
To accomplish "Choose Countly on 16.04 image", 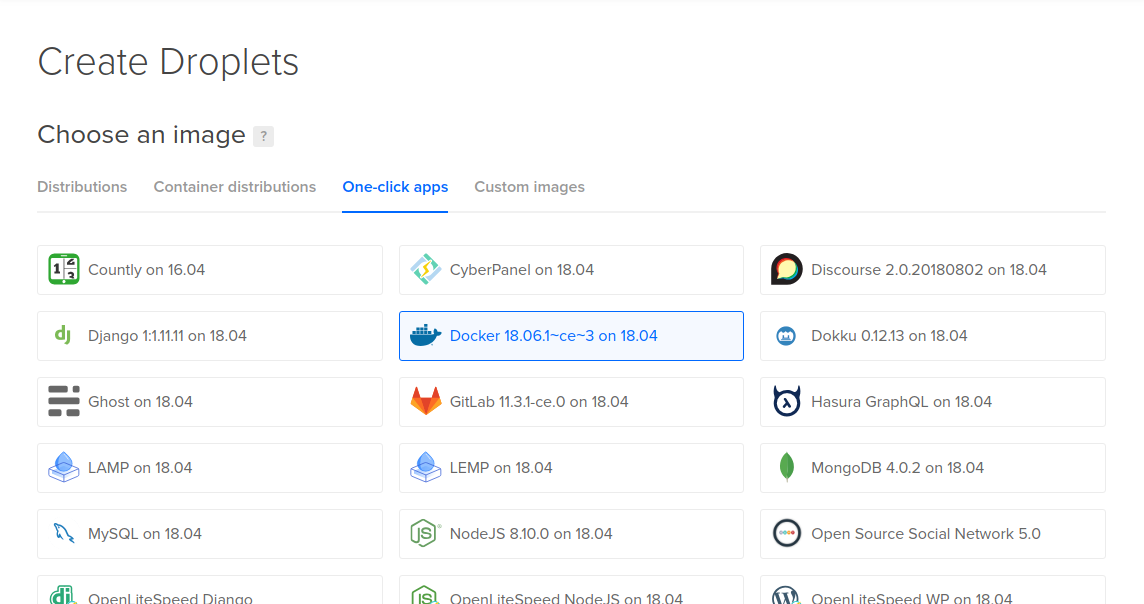I will (x=210, y=270).
